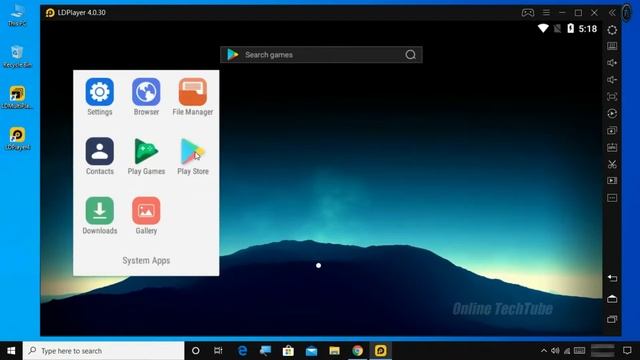Open the More options sidebar icon

point(612,198)
